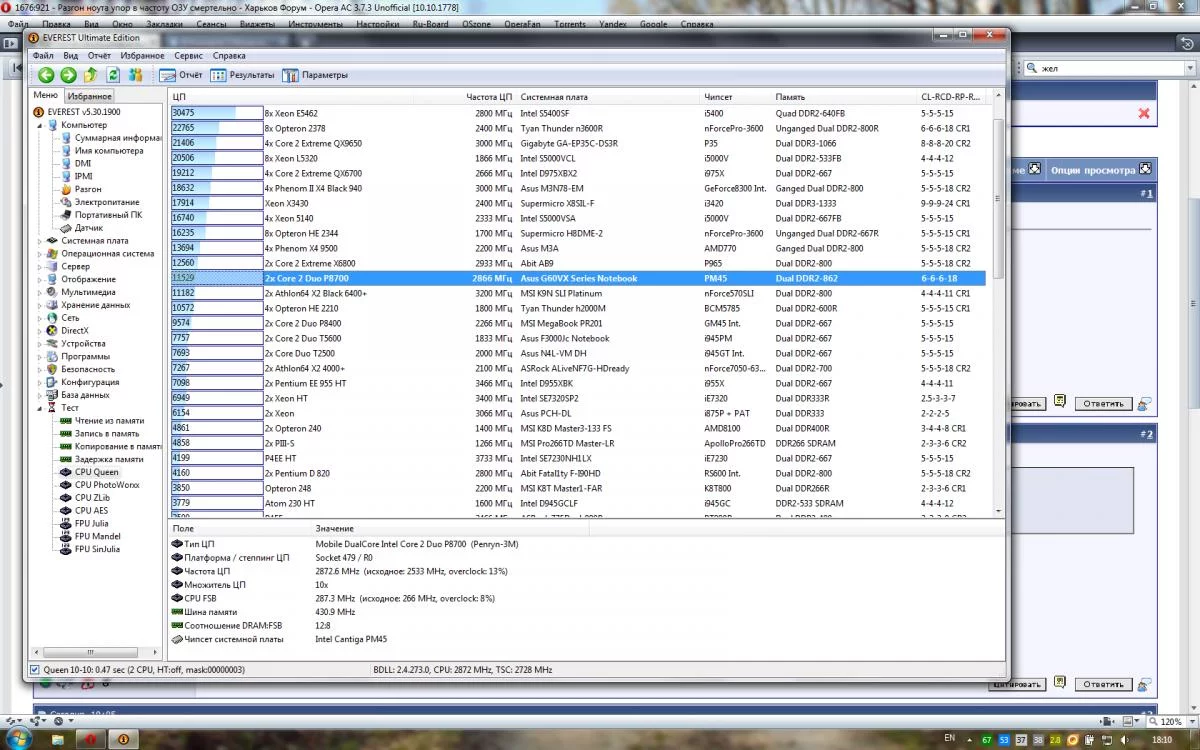This screenshot has width=1200, height=750.
Task: Collapse the Компьютер tree node
Action: (x=40, y=125)
